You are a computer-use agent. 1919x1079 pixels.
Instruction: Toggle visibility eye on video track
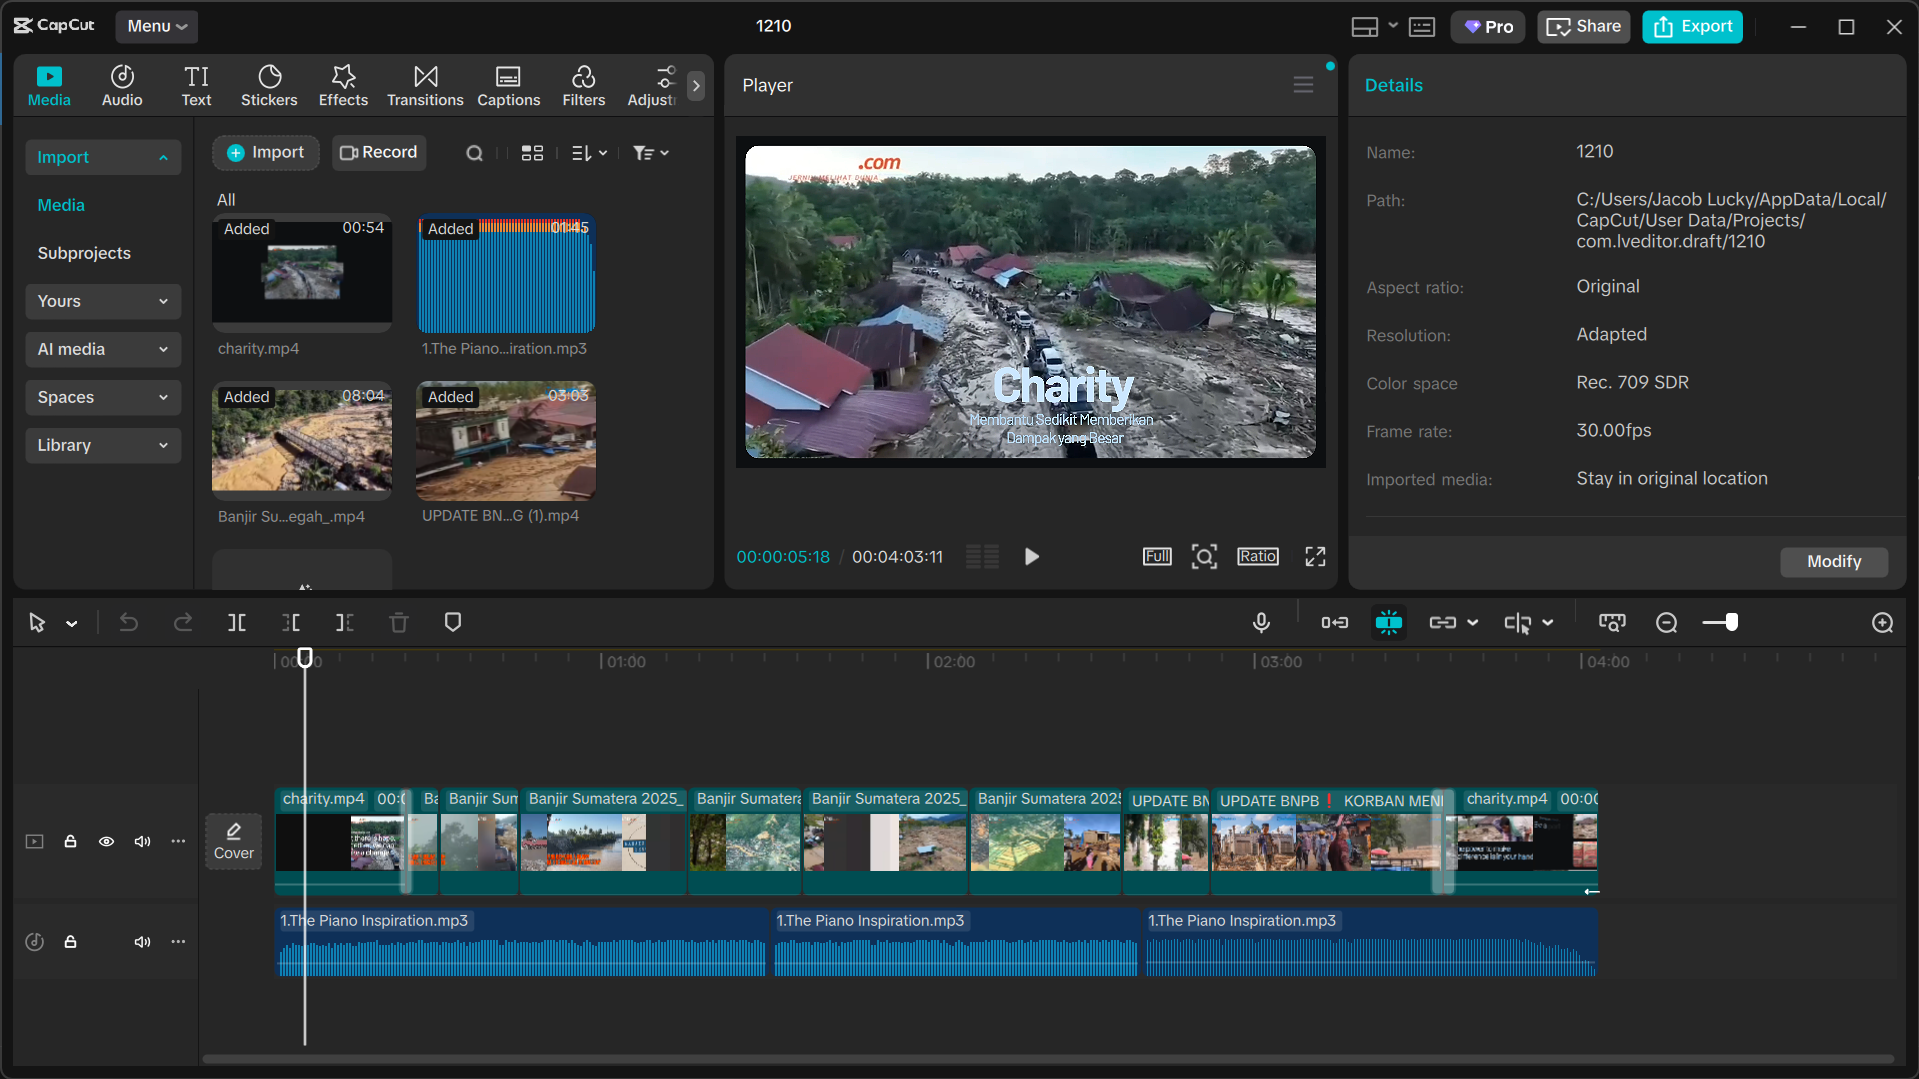click(x=106, y=842)
